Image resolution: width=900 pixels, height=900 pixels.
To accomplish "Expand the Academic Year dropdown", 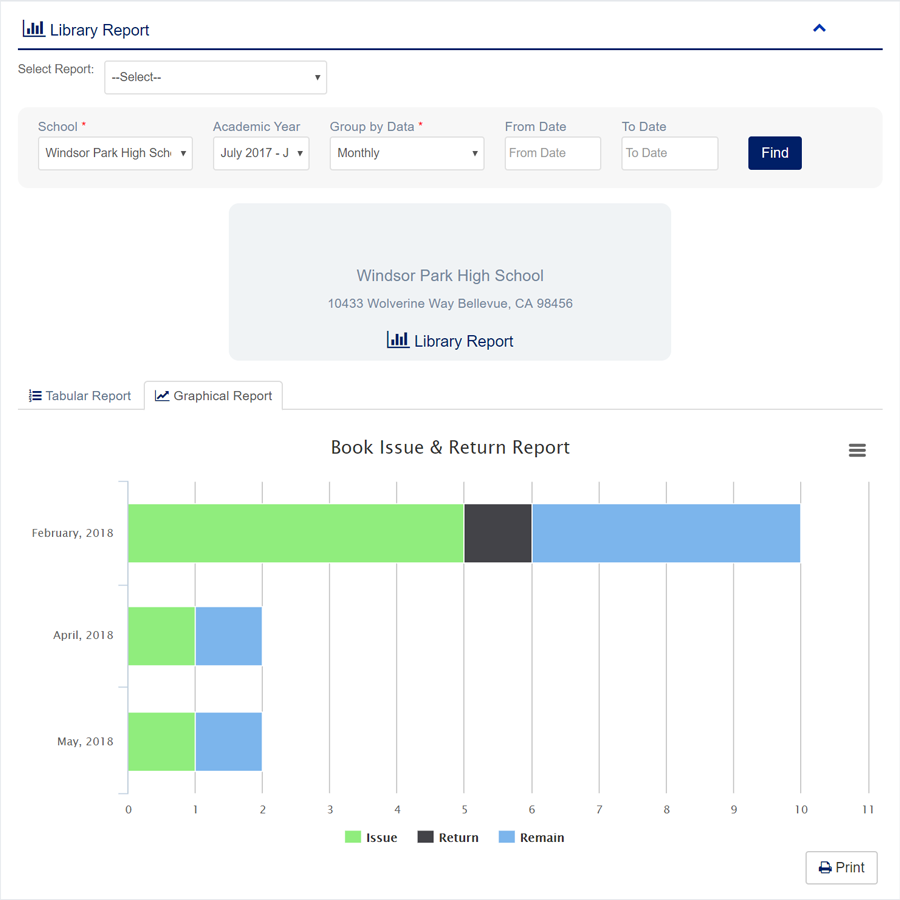I will coord(261,153).
